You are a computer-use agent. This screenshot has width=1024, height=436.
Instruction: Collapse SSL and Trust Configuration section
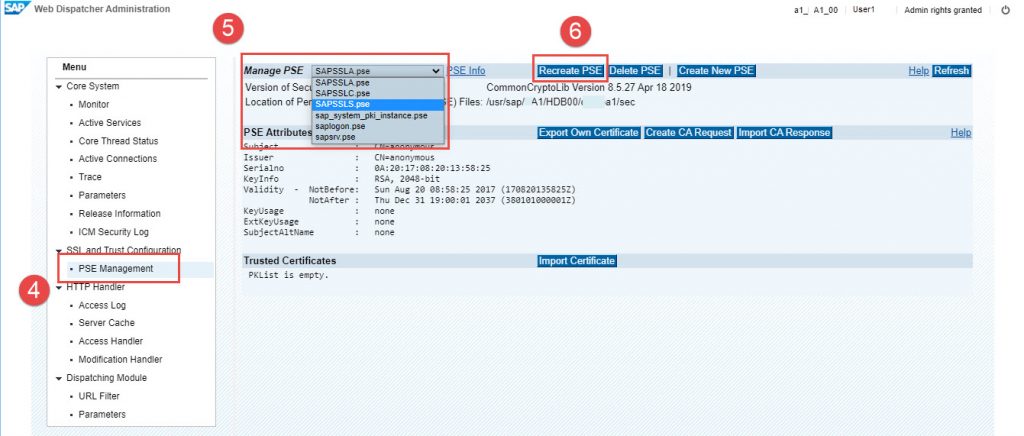click(x=59, y=251)
